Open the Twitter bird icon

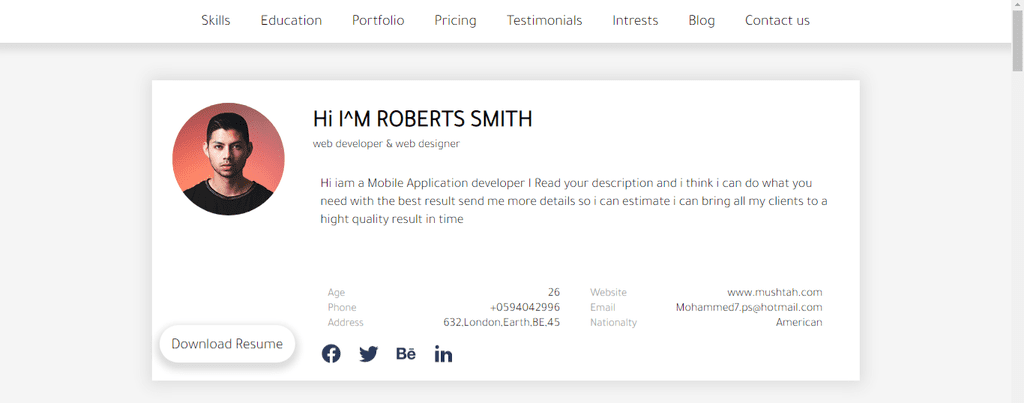pyautogui.click(x=368, y=354)
